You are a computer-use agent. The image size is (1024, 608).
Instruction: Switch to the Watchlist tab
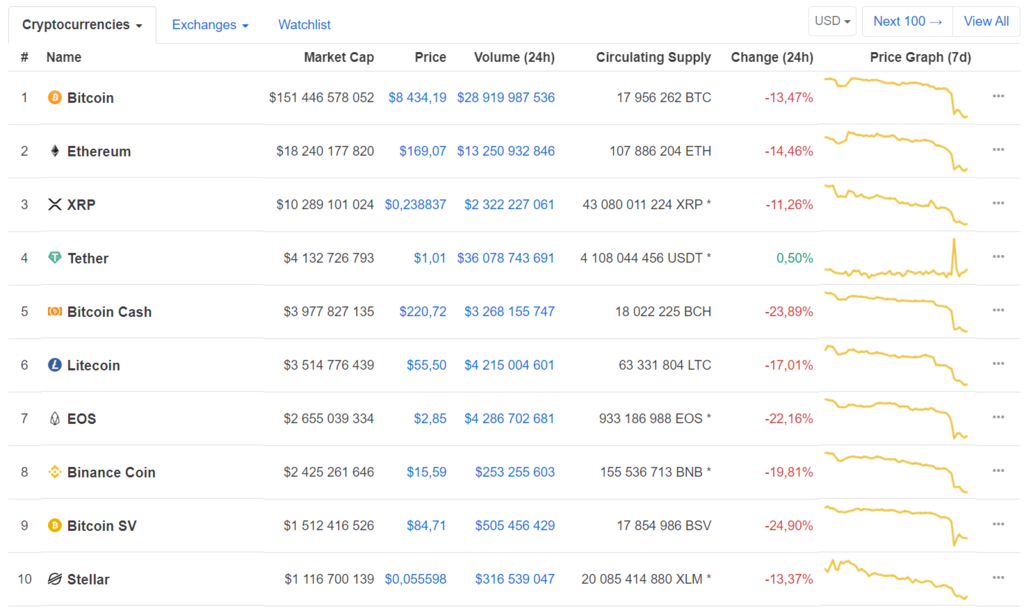[x=304, y=24]
